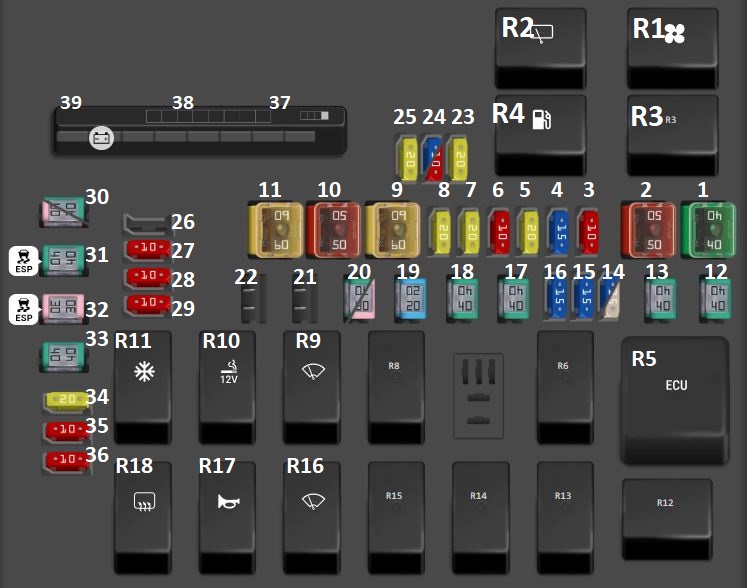Click the windshield wiper icon on relay R2
Viewport: 747px width, 588px height.
542,33
